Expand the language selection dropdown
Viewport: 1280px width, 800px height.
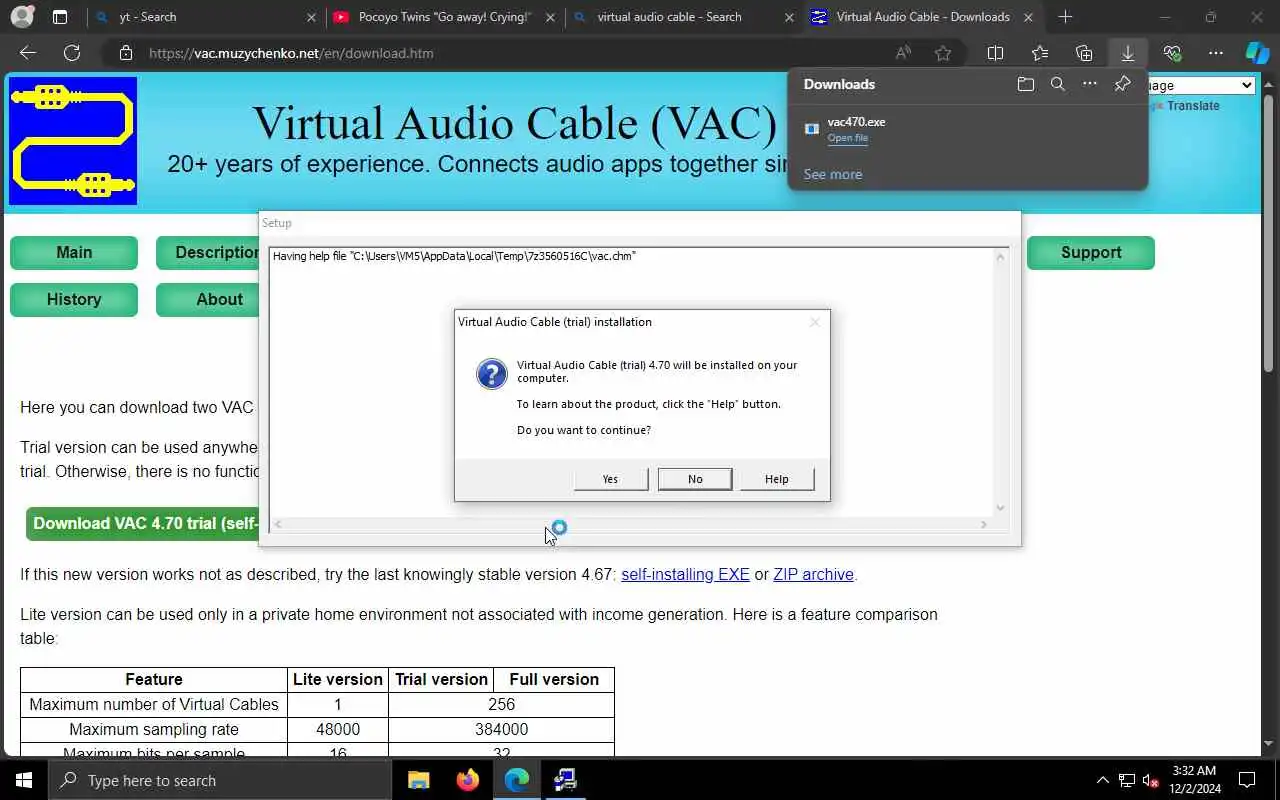[x=1200, y=86]
